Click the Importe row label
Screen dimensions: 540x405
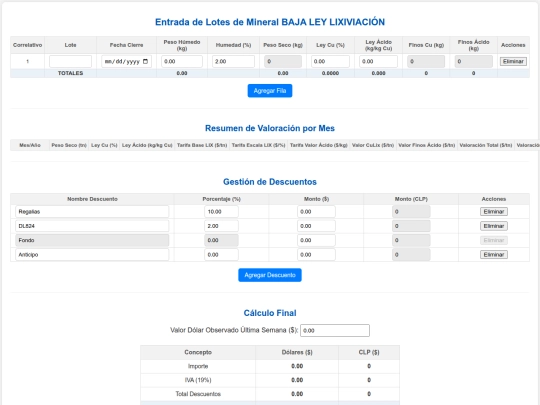coord(198,366)
